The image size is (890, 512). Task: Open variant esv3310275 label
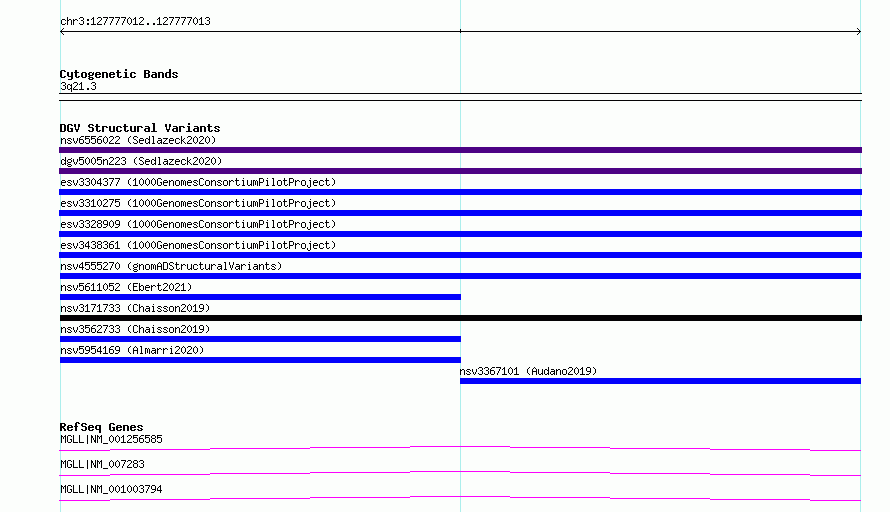pos(198,203)
